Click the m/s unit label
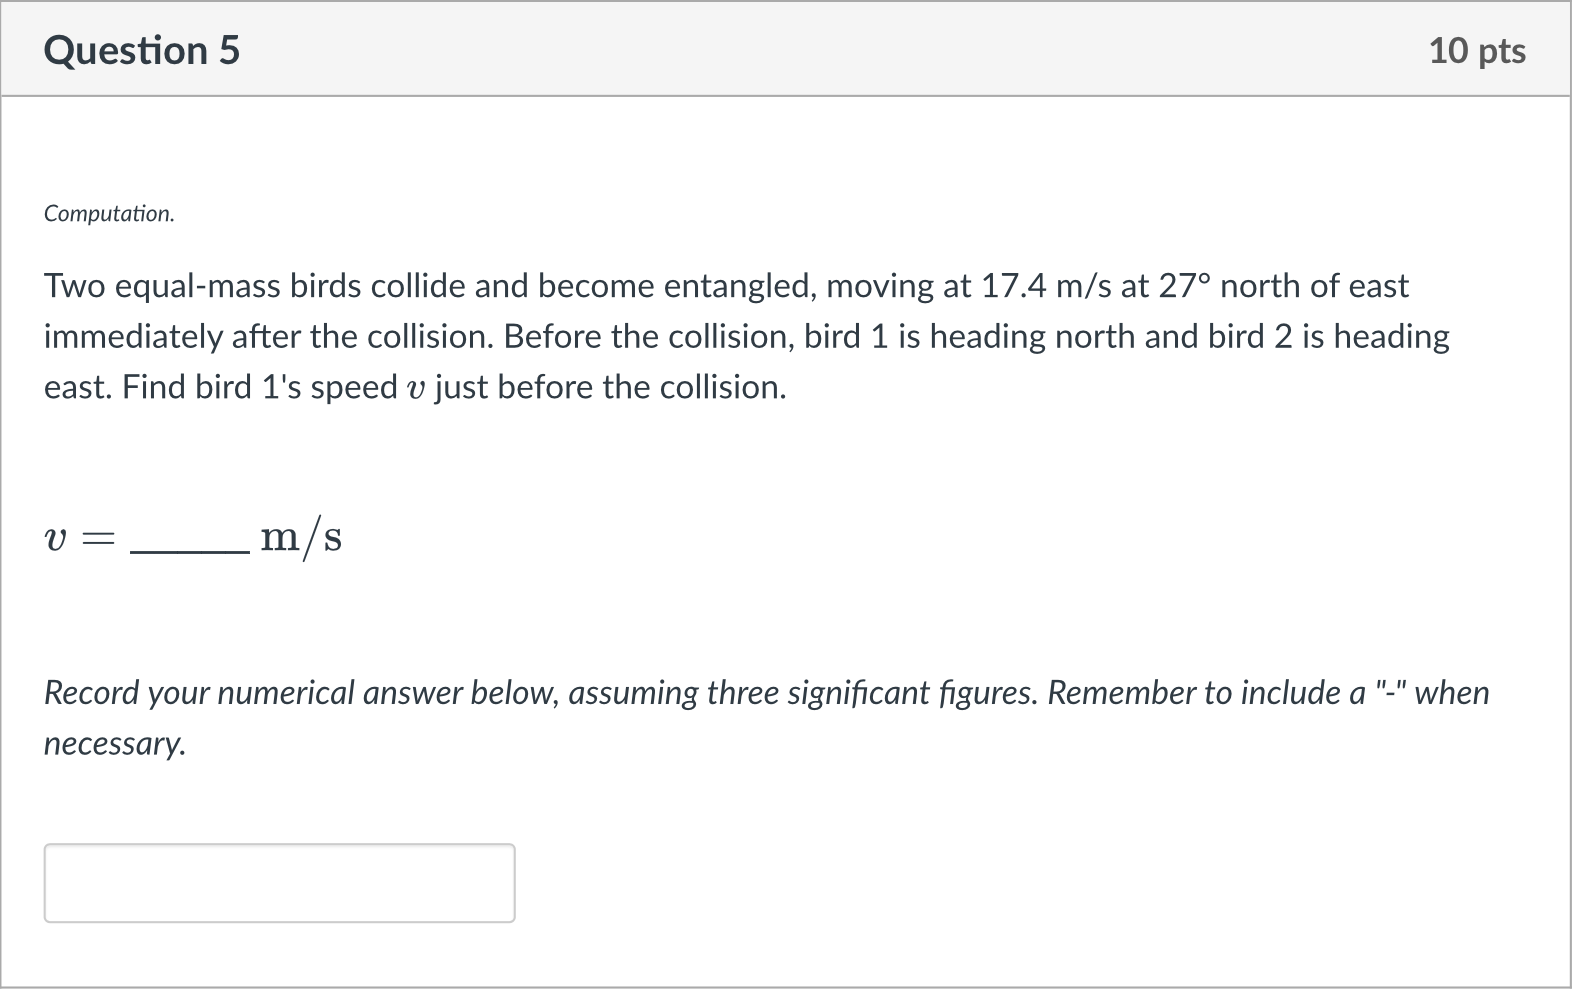The height and width of the screenshot is (992, 1582). pyautogui.click(x=301, y=536)
